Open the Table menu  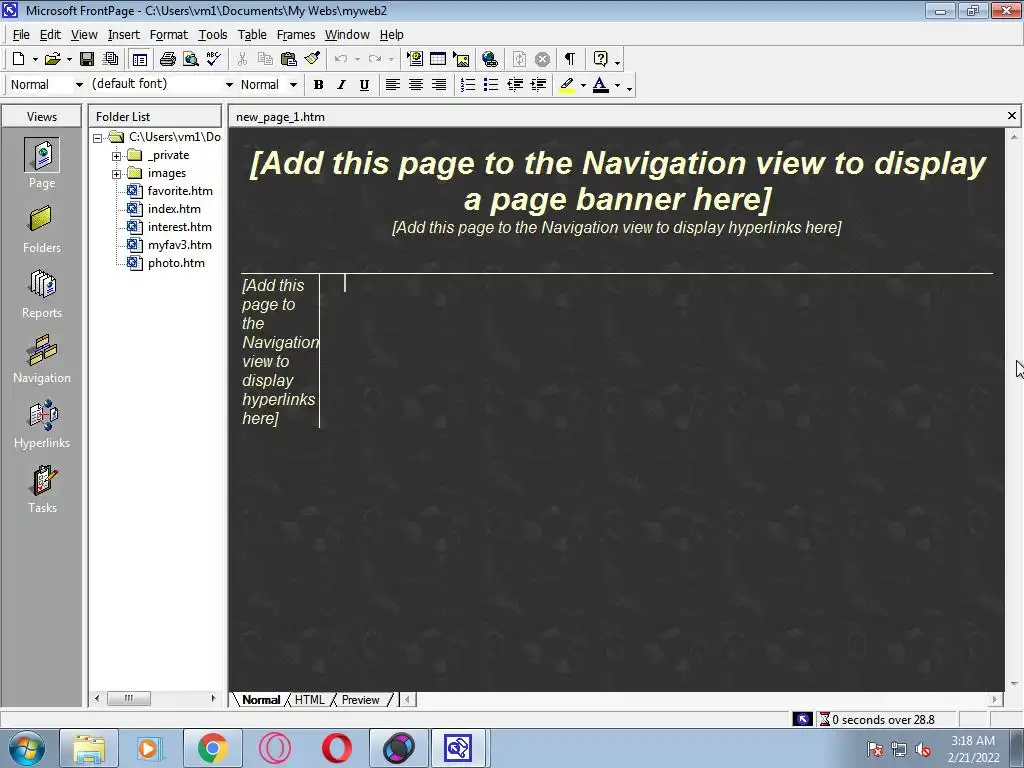coord(252,35)
